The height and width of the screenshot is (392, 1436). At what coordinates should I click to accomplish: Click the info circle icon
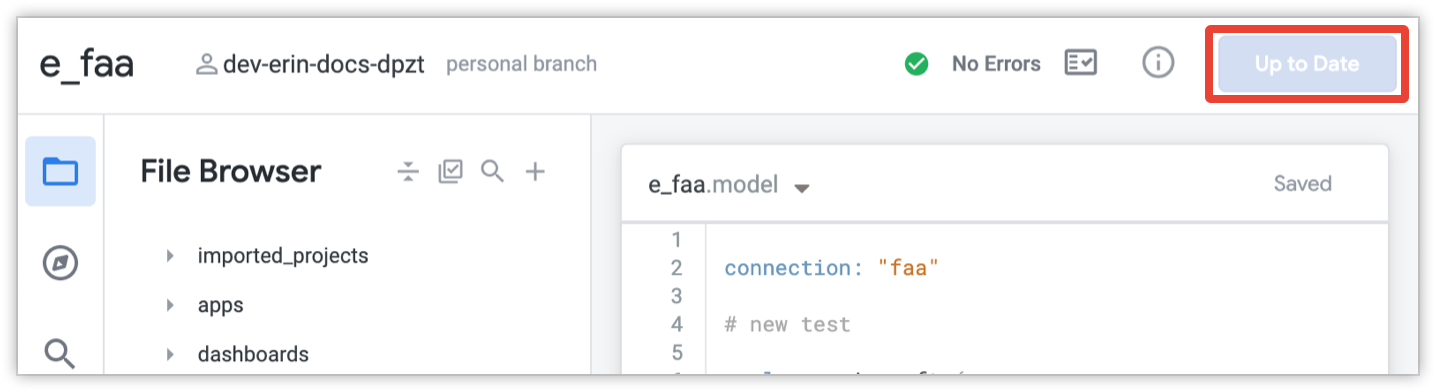[1157, 64]
